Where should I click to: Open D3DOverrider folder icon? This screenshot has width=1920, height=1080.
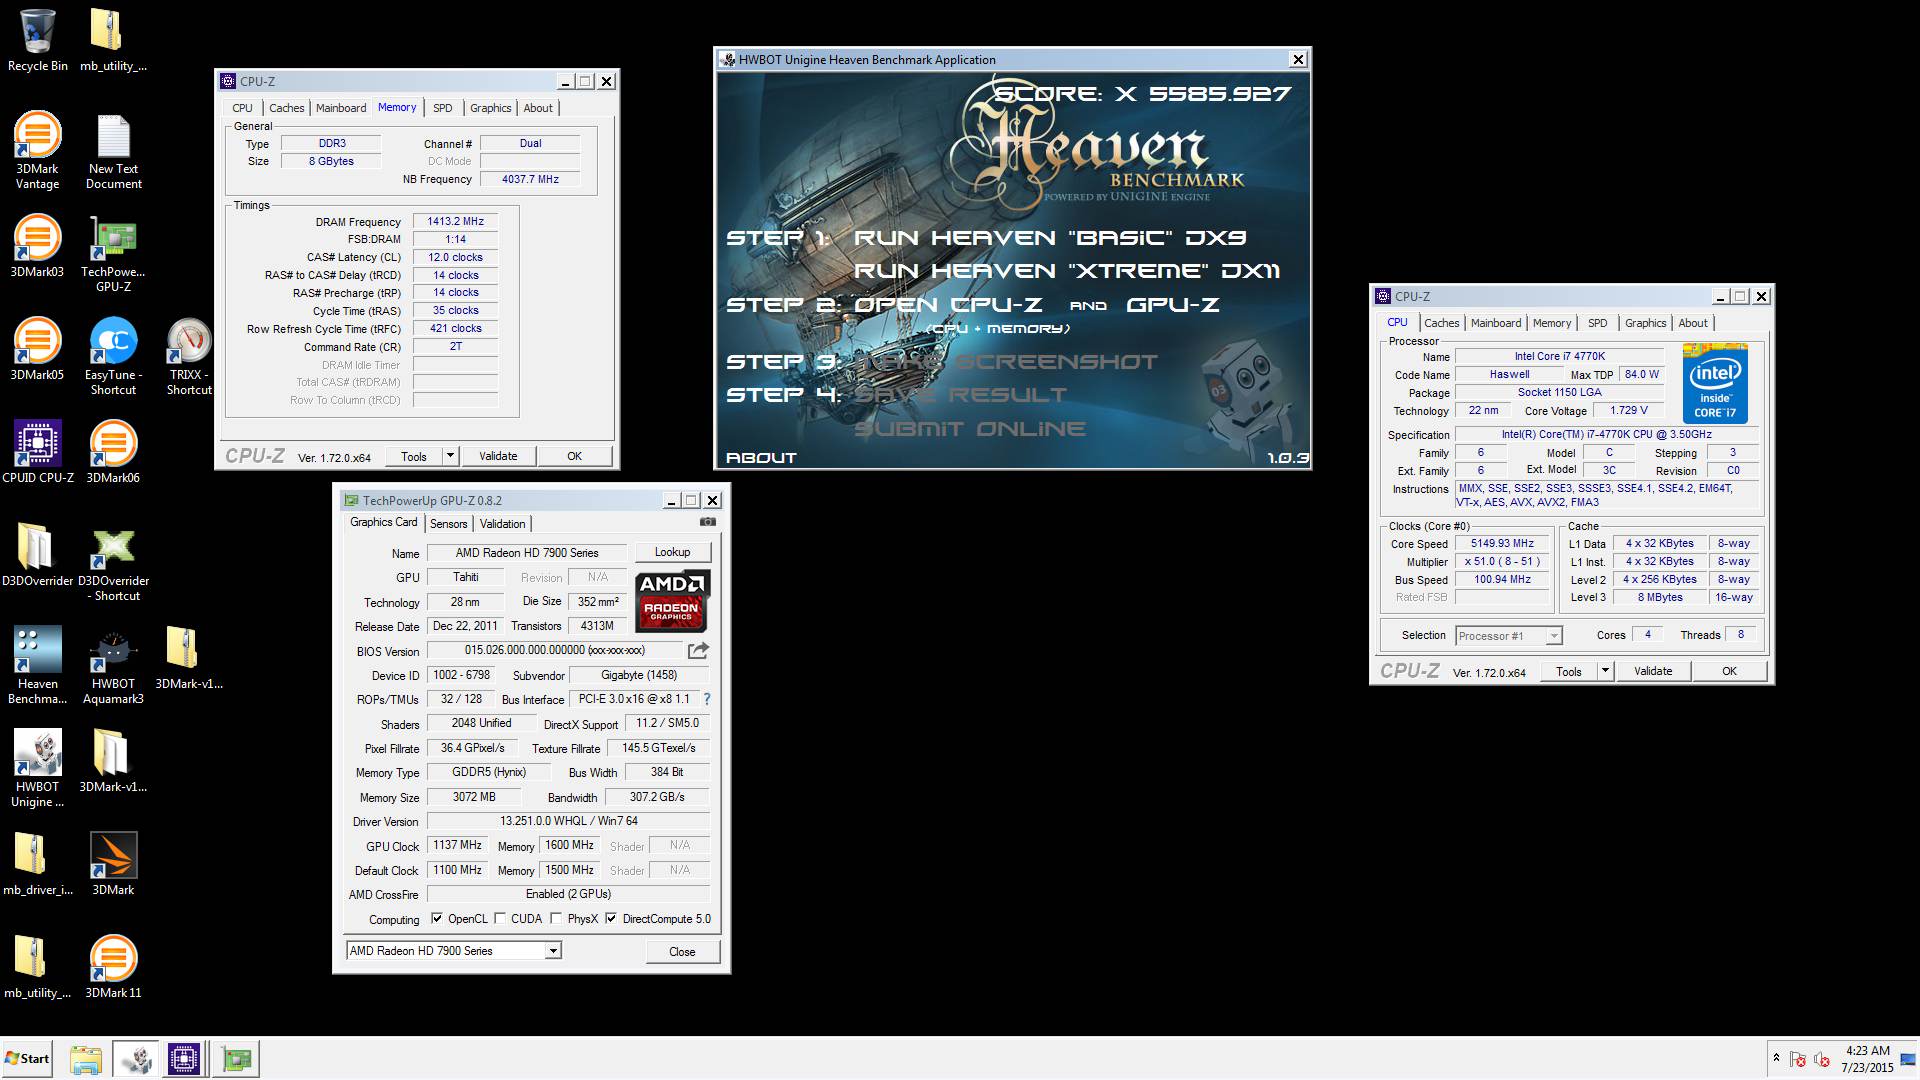pyautogui.click(x=37, y=555)
